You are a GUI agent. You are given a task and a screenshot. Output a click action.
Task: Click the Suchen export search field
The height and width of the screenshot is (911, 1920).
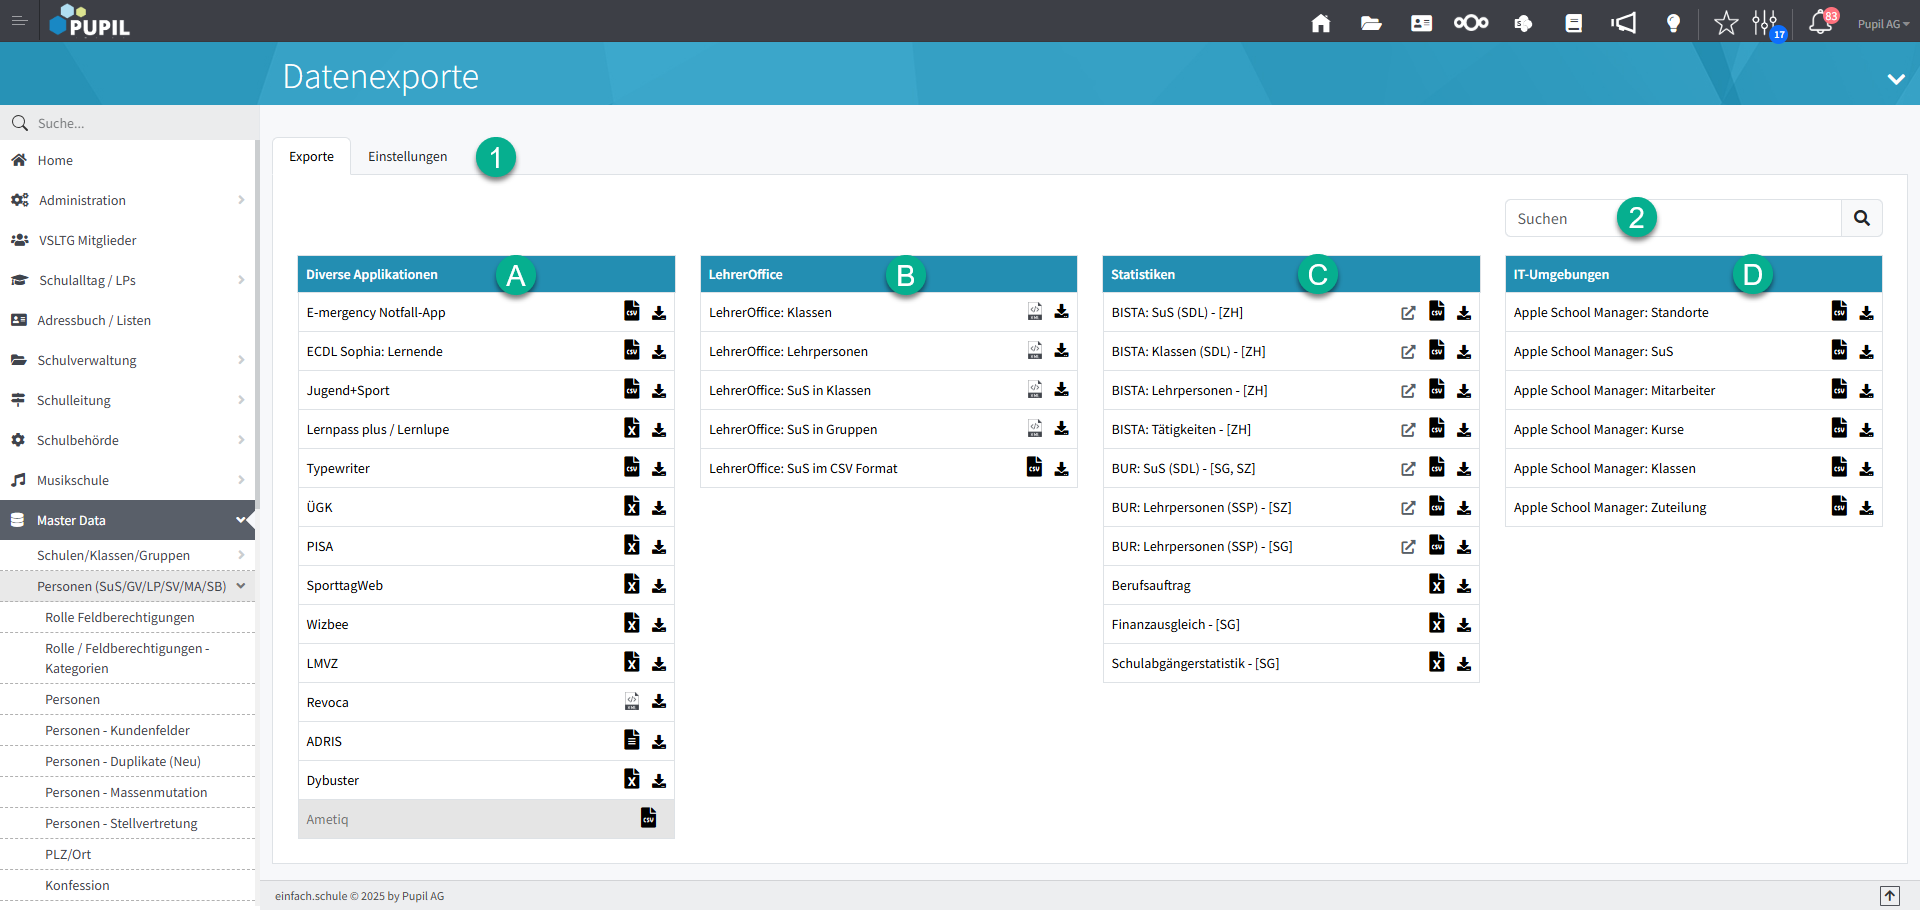1673,218
